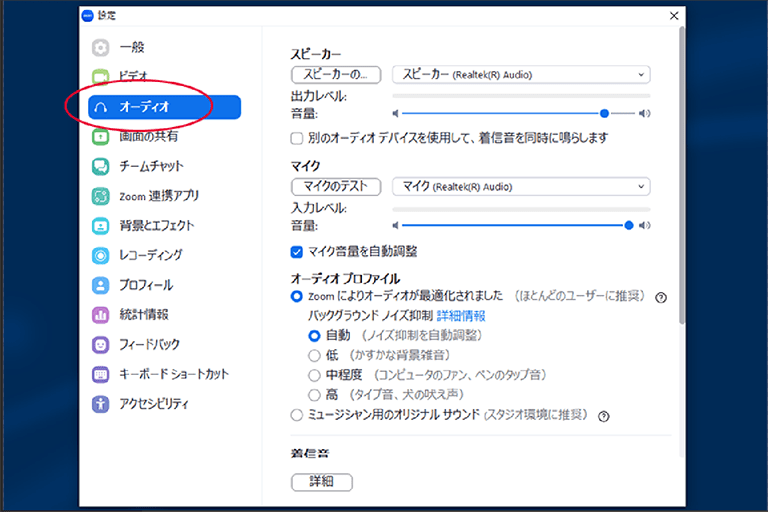This screenshot has height=512, width=768.
Task: Click the ビデオ camera icon
Action: point(100,77)
